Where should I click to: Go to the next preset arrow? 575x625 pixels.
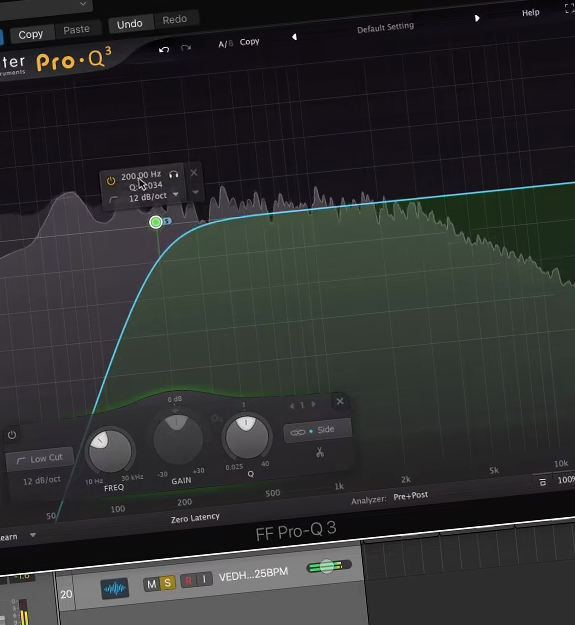point(477,18)
